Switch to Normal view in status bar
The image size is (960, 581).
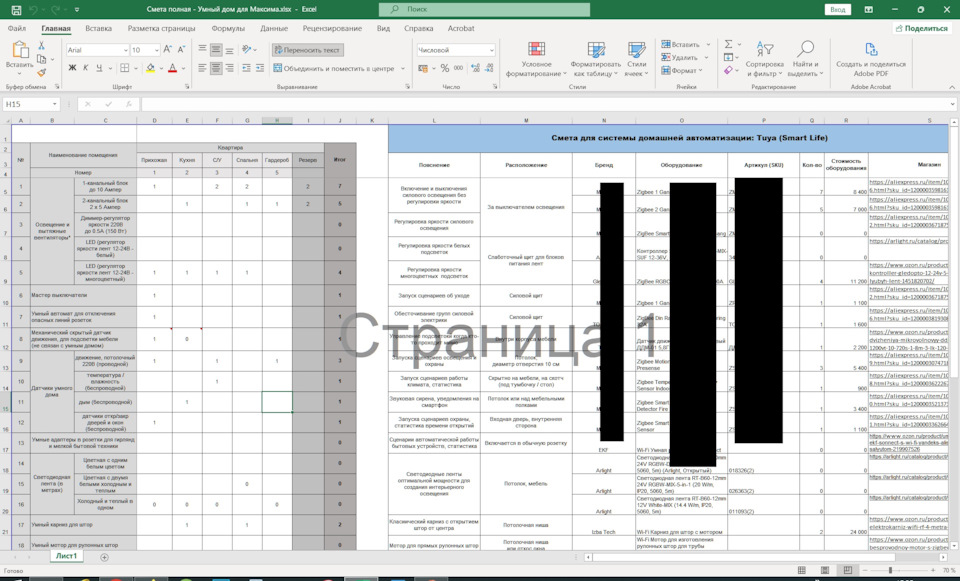pyautogui.click(x=802, y=571)
